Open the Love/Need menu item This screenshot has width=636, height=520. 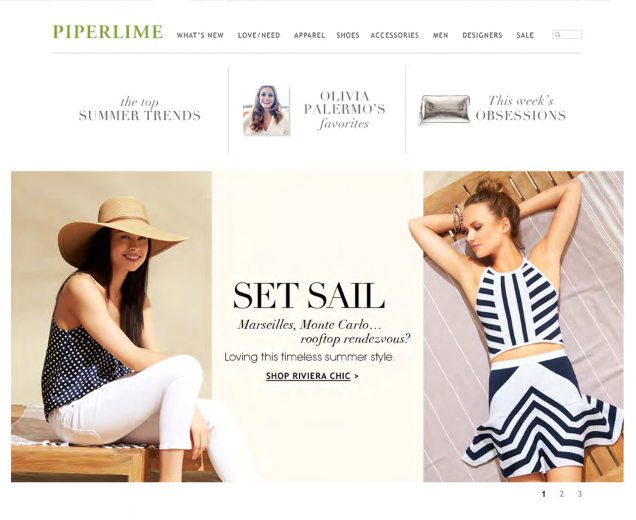point(259,35)
